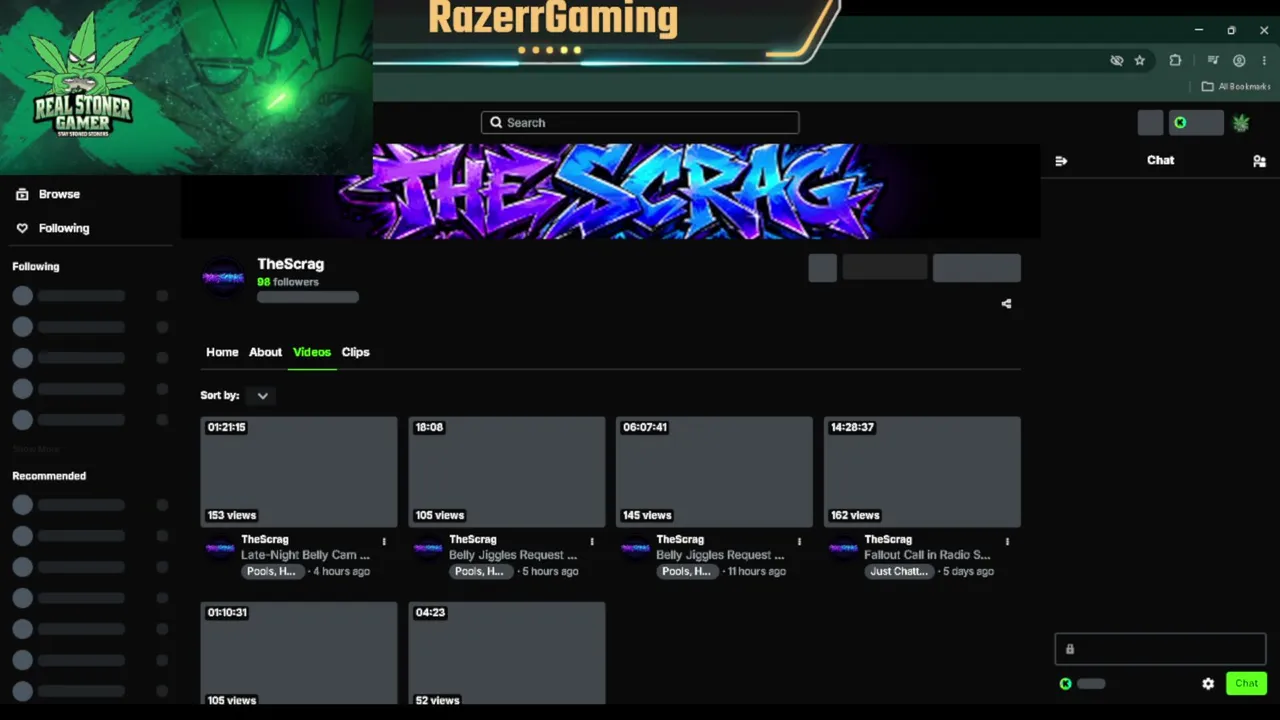This screenshot has width=1280, height=720.
Task: Open options menu for the 11 hours ago video
Action: tap(799, 542)
